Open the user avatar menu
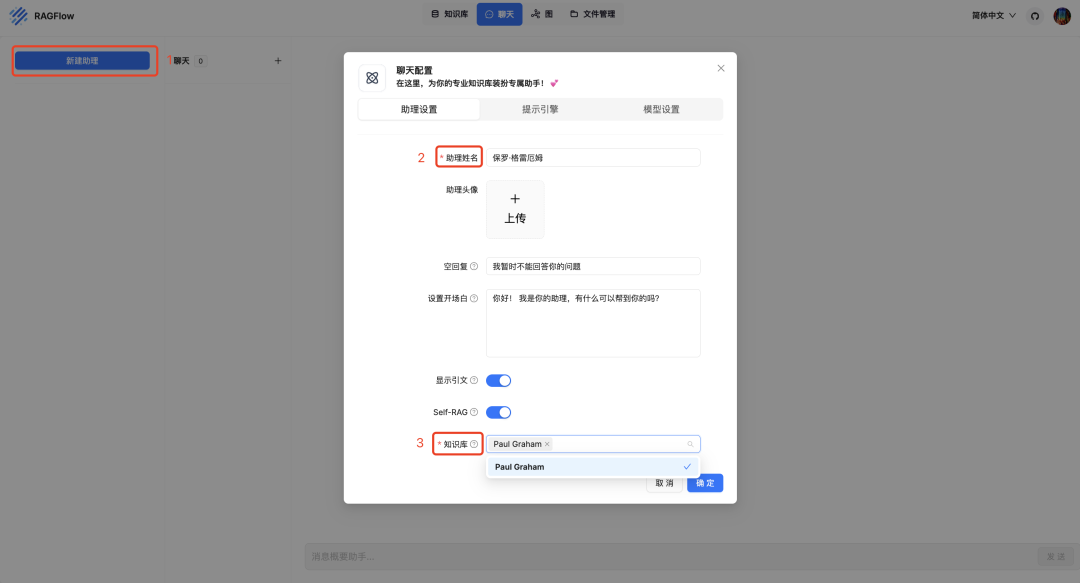The height and width of the screenshot is (583, 1080). pyautogui.click(x=1062, y=15)
